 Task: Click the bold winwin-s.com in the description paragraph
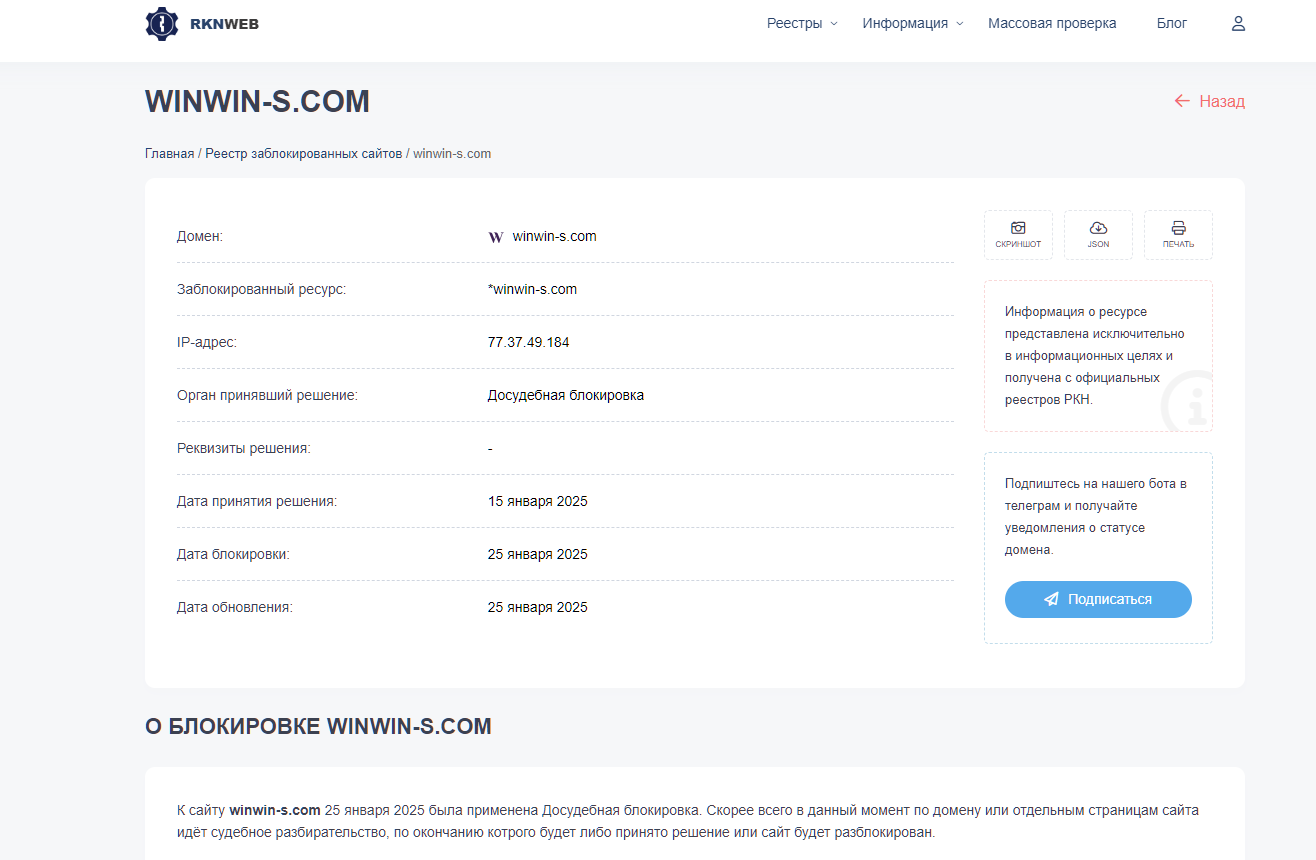point(275,810)
